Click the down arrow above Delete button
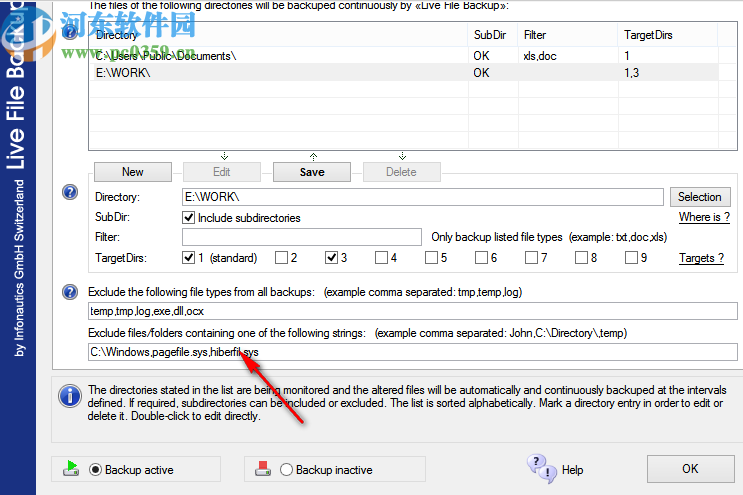The height and width of the screenshot is (495, 743). 402,156
